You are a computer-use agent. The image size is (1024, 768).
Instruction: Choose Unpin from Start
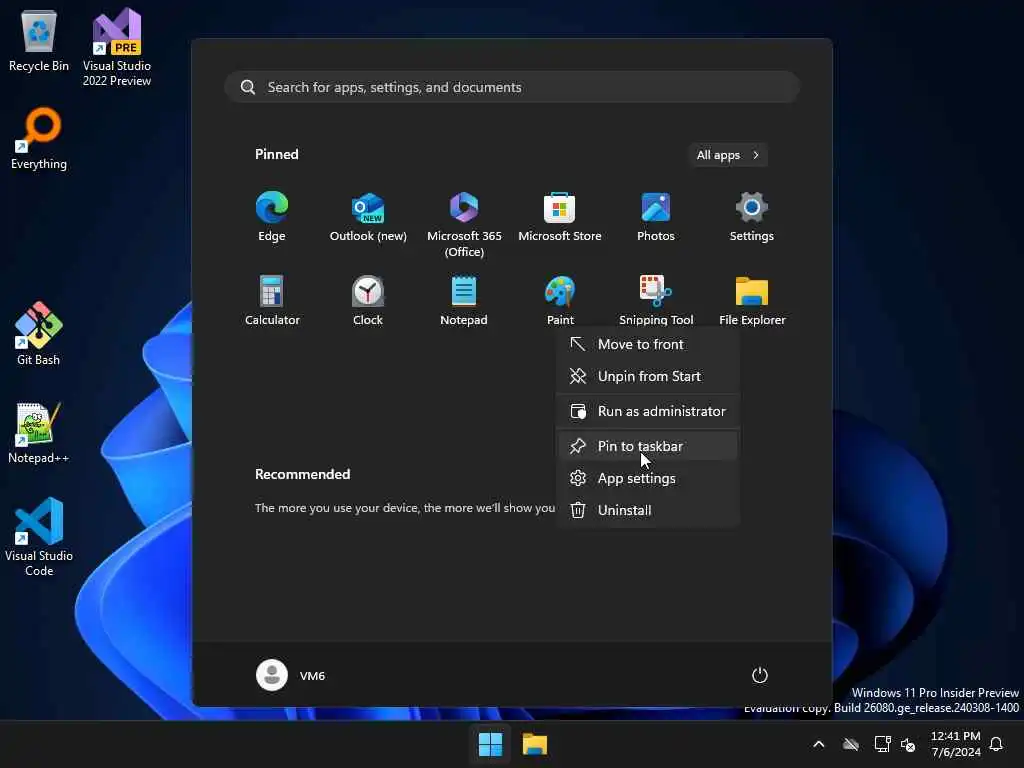click(x=647, y=376)
